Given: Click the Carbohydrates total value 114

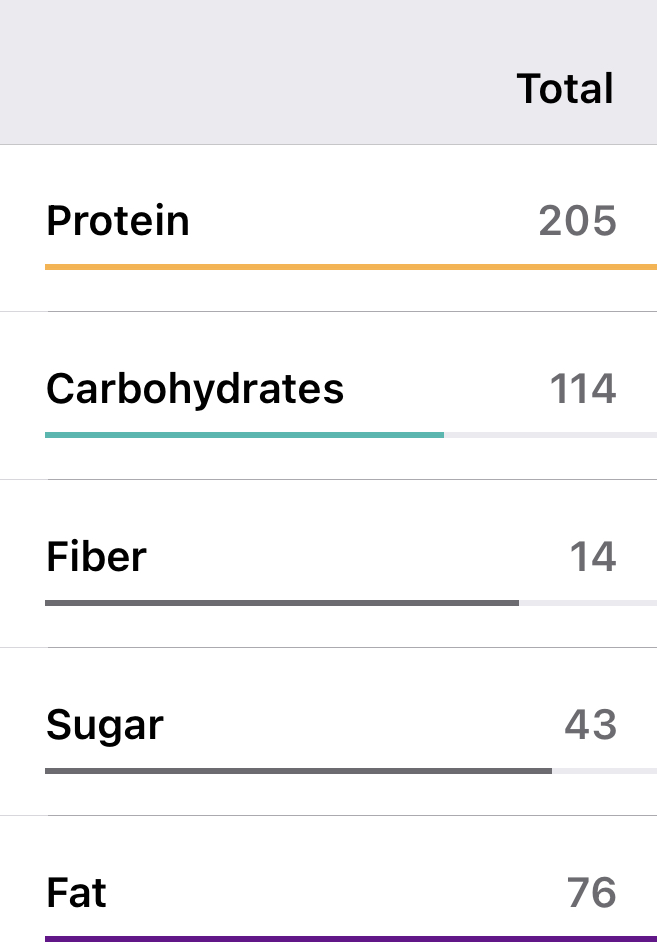Looking at the screenshot, I should 582,389.
